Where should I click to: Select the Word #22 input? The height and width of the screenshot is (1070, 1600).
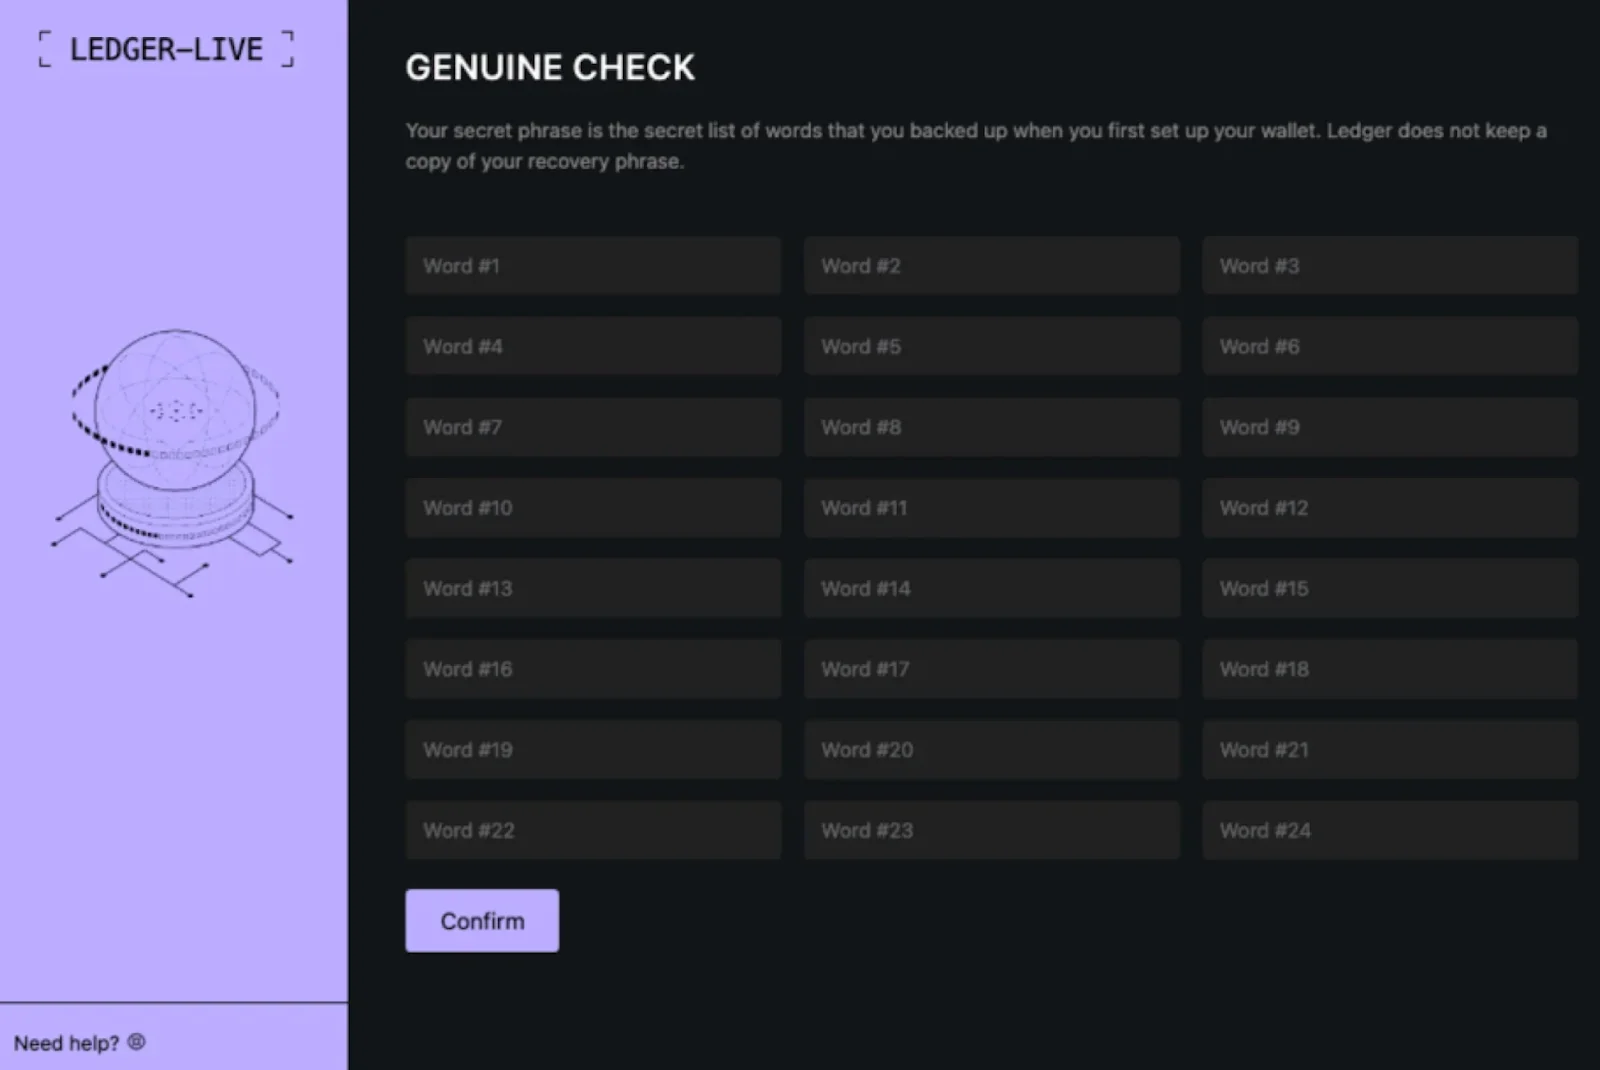592,830
